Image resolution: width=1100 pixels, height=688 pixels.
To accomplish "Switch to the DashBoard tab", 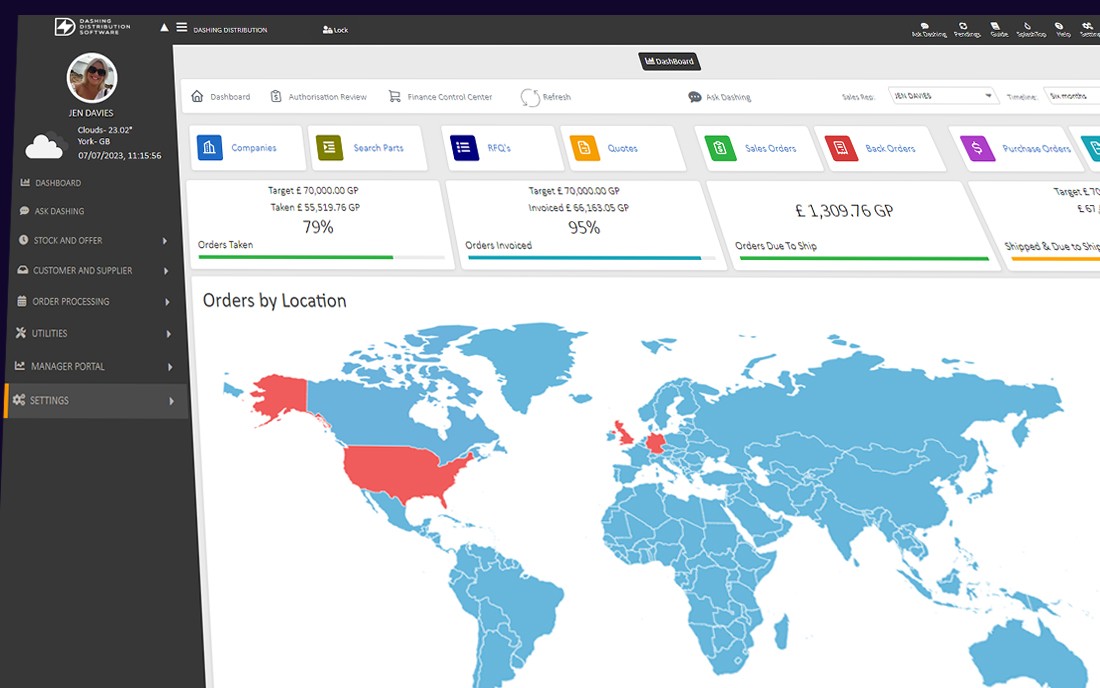I will 669,62.
